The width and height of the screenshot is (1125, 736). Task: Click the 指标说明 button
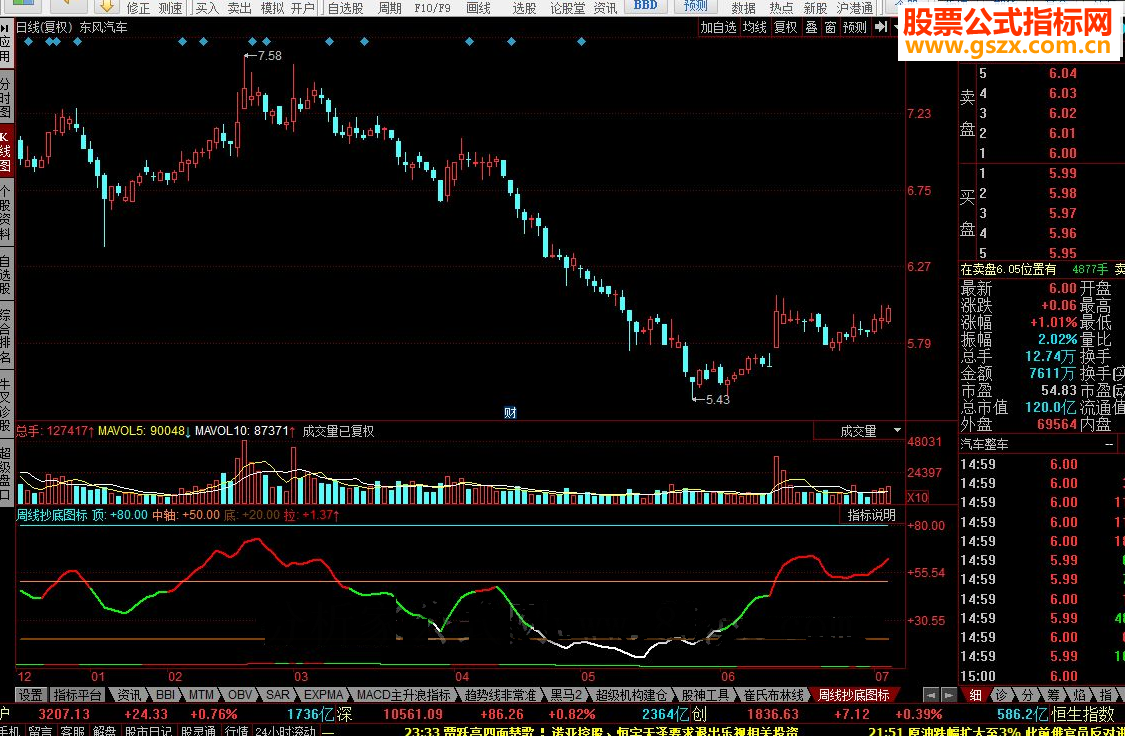(x=871, y=515)
